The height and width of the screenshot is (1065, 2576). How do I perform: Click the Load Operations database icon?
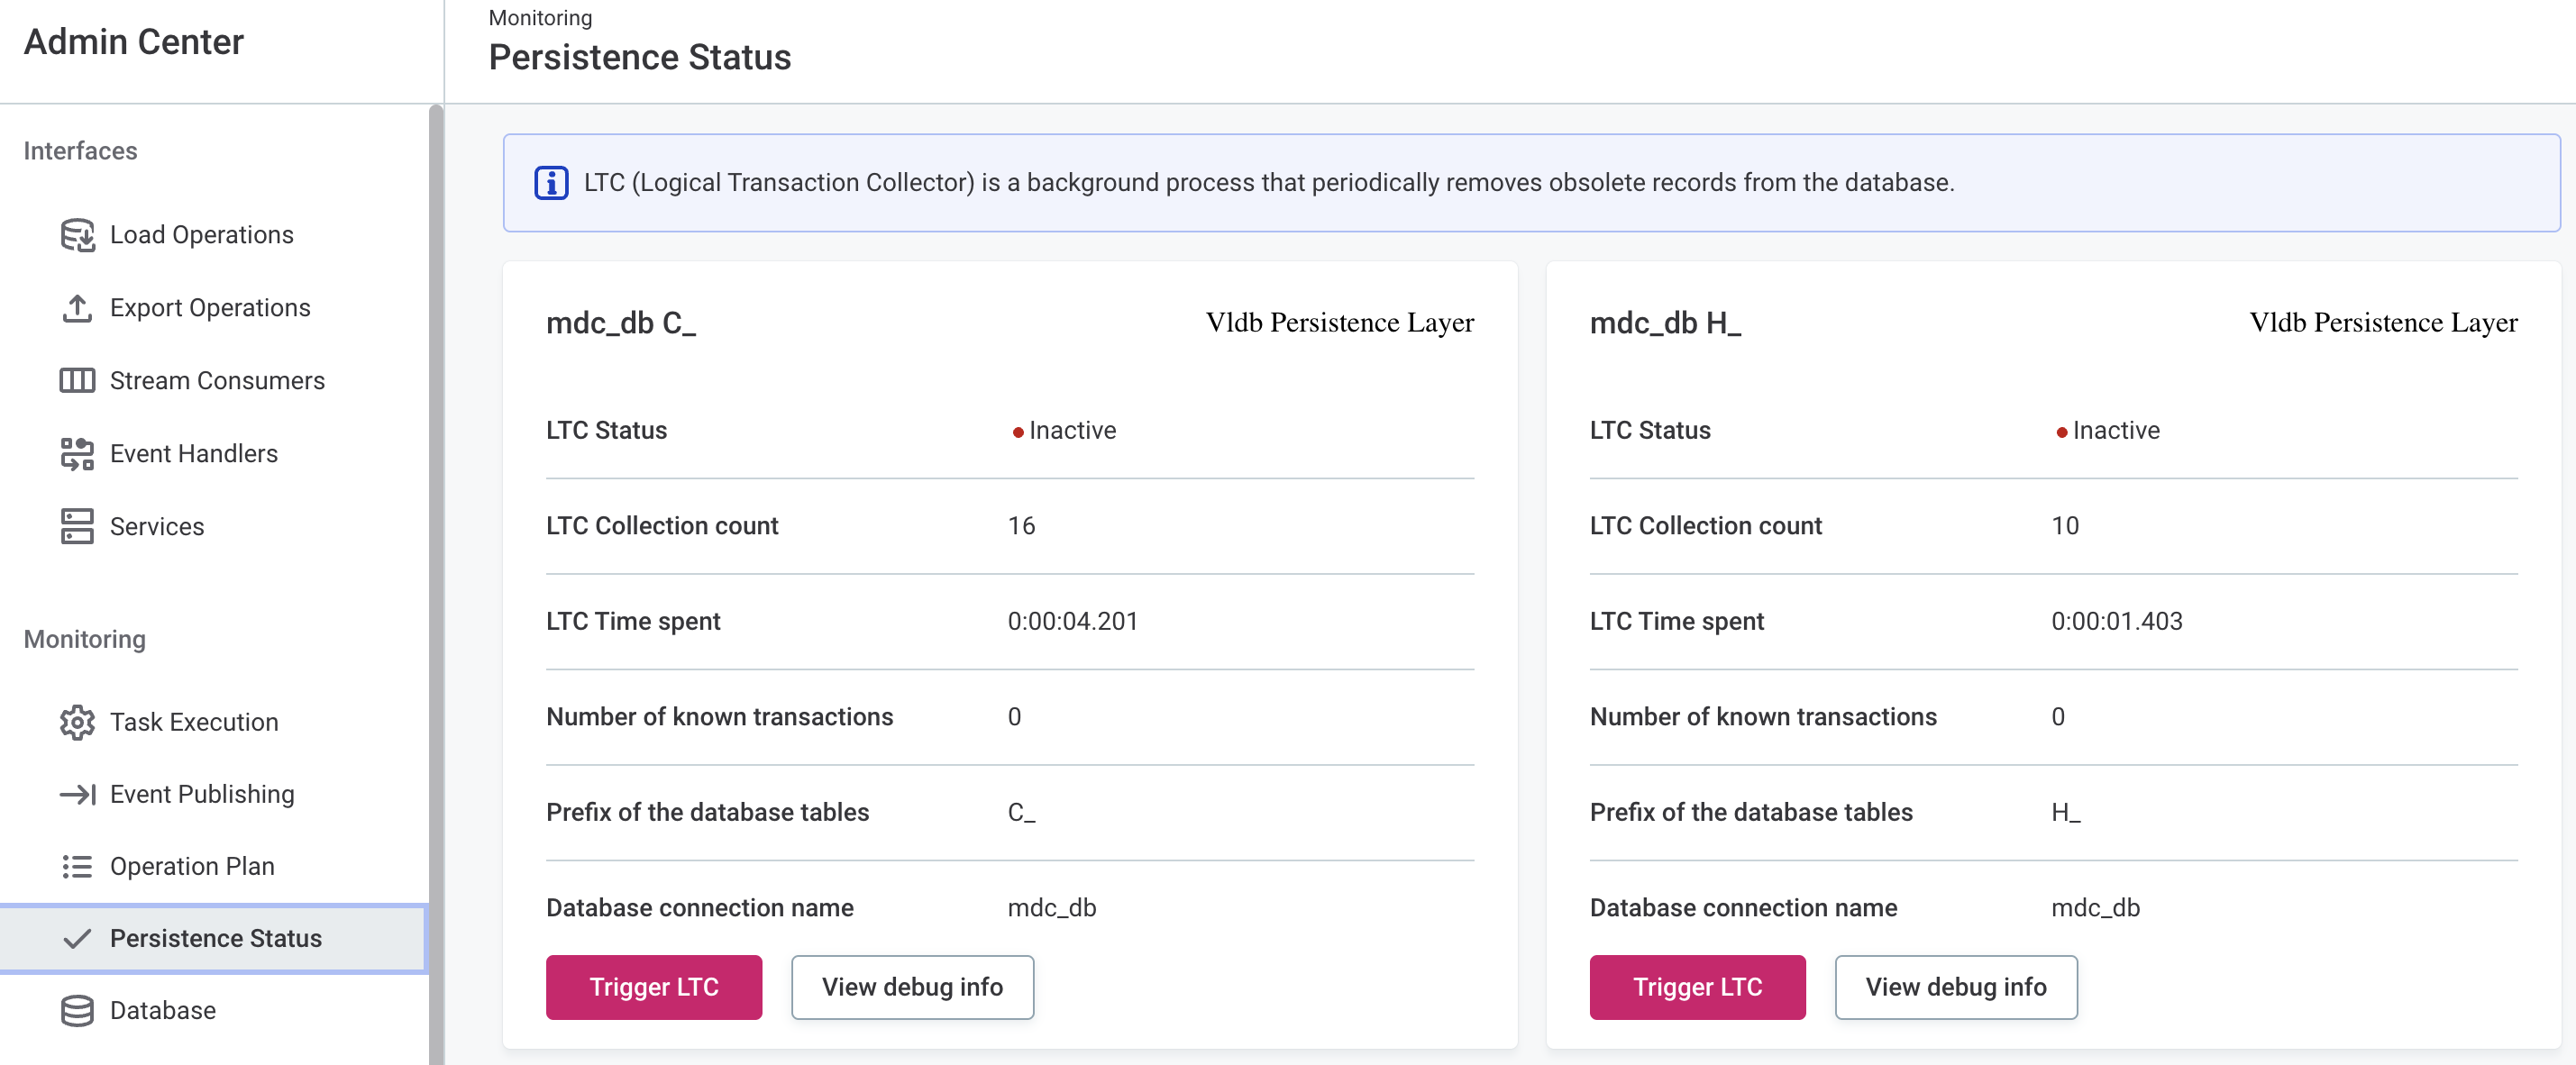(77, 235)
